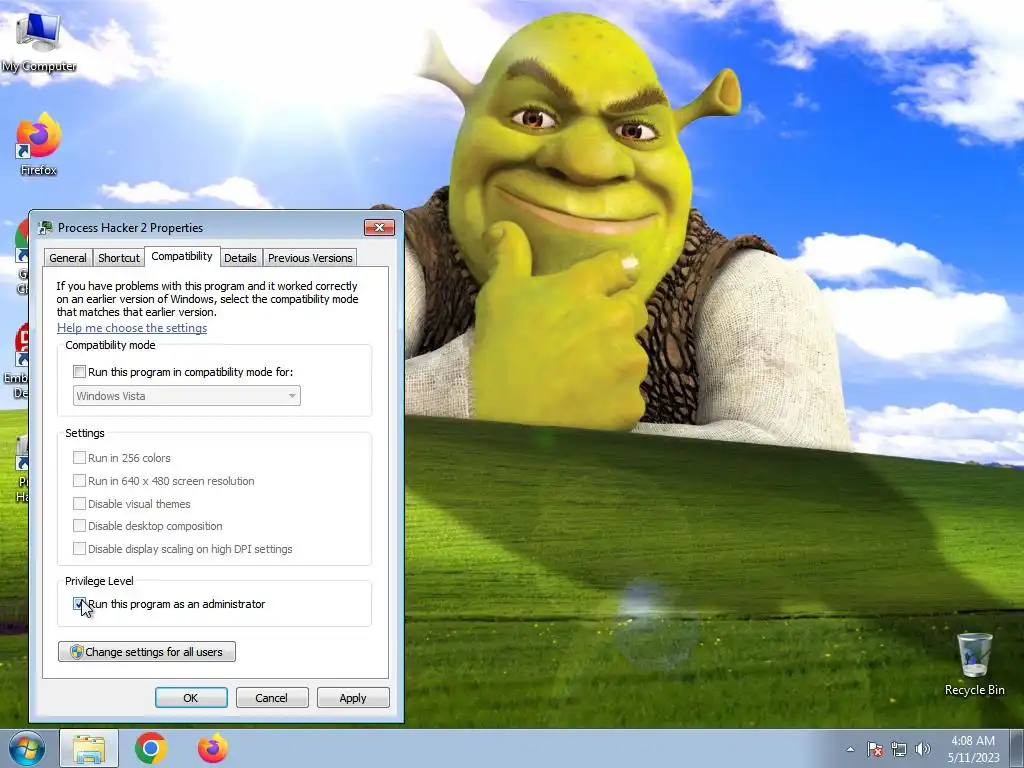Open the clock showing 4:08 AM

pyautogui.click(x=973, y=748)
